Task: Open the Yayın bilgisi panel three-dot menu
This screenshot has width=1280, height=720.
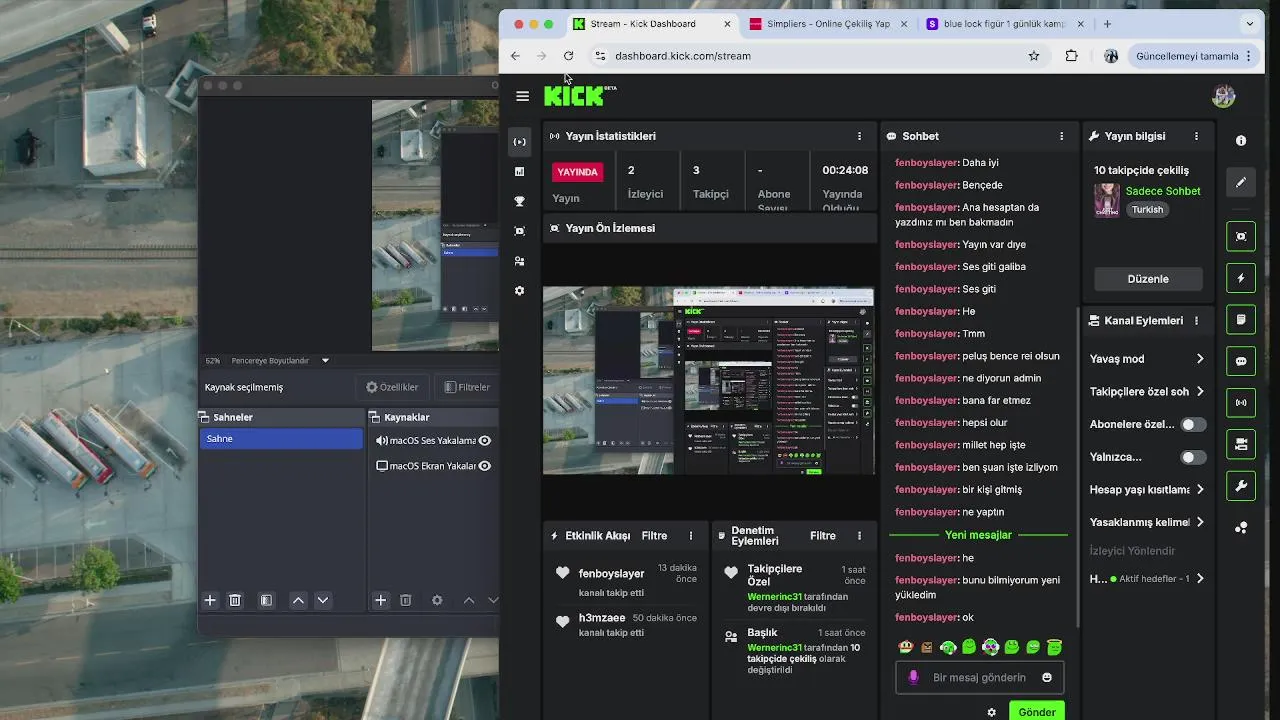Action: 1196,136
